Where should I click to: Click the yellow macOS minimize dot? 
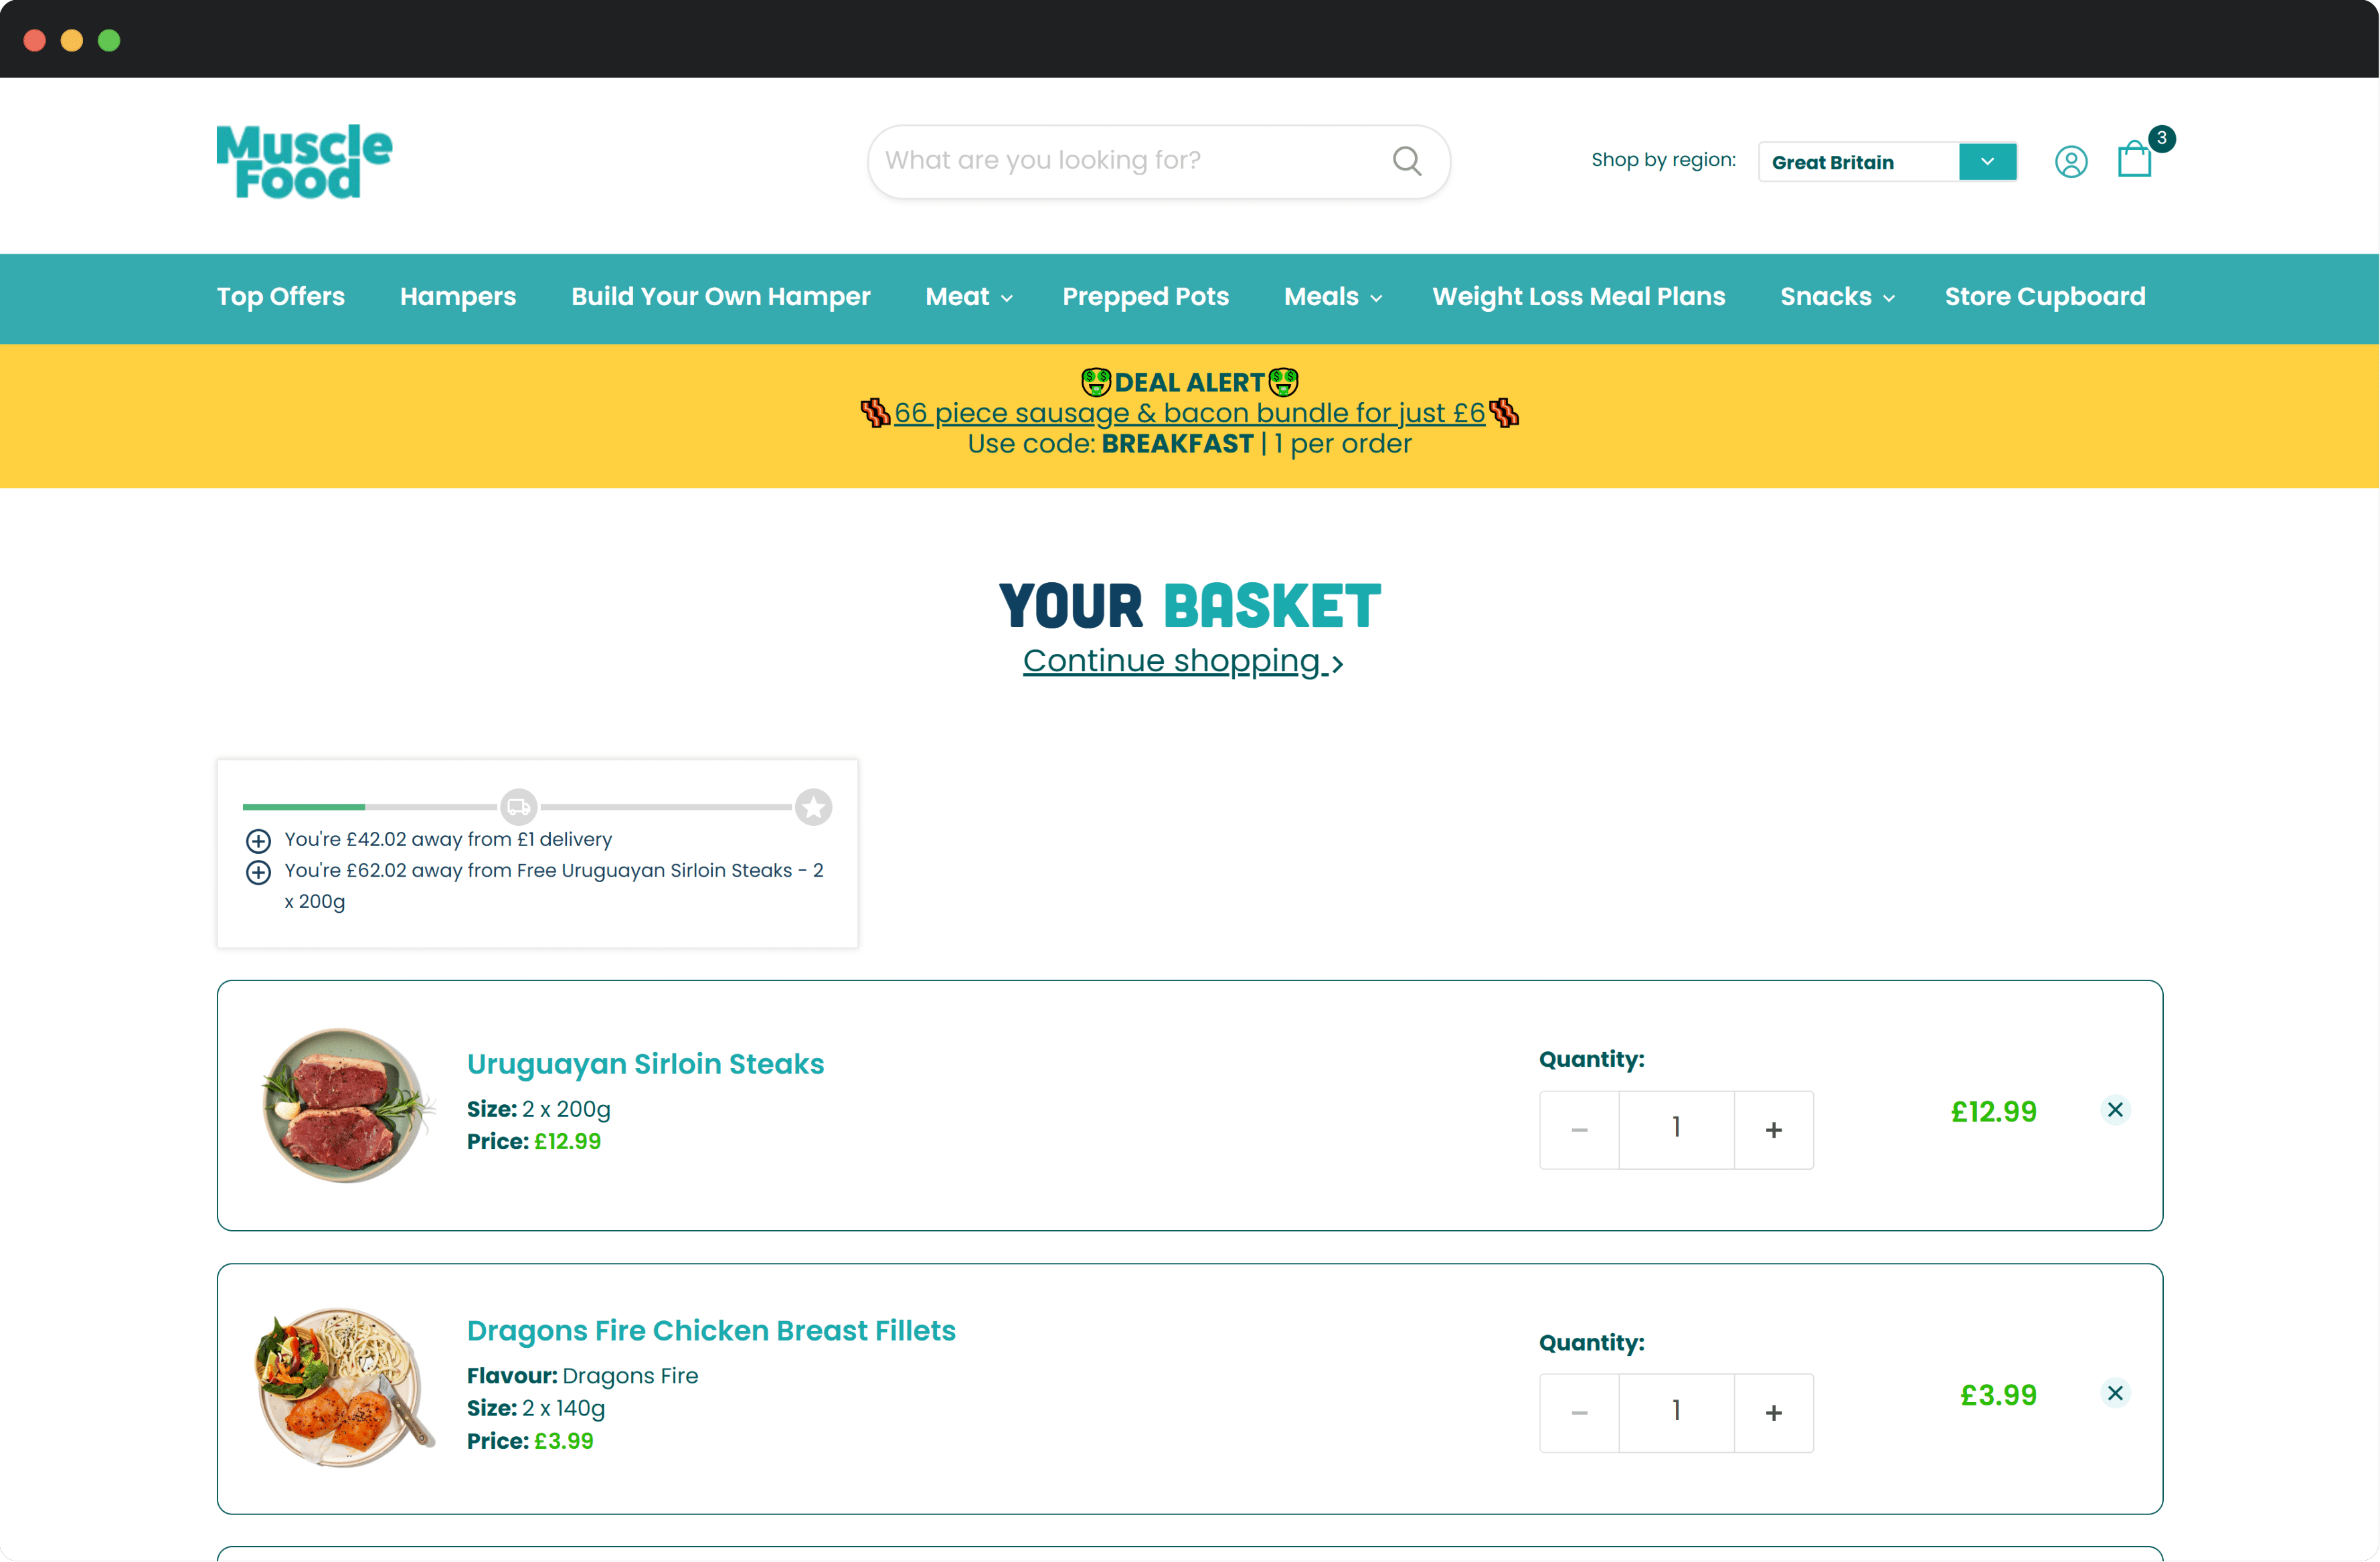[x=72, y=40]
